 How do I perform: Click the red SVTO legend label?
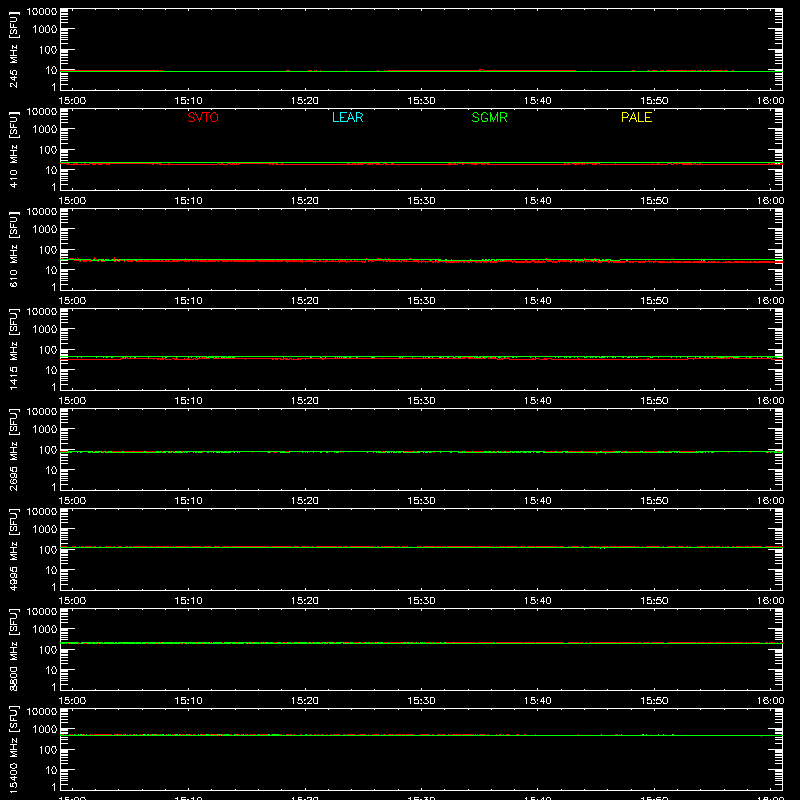[x=203, y=117]
